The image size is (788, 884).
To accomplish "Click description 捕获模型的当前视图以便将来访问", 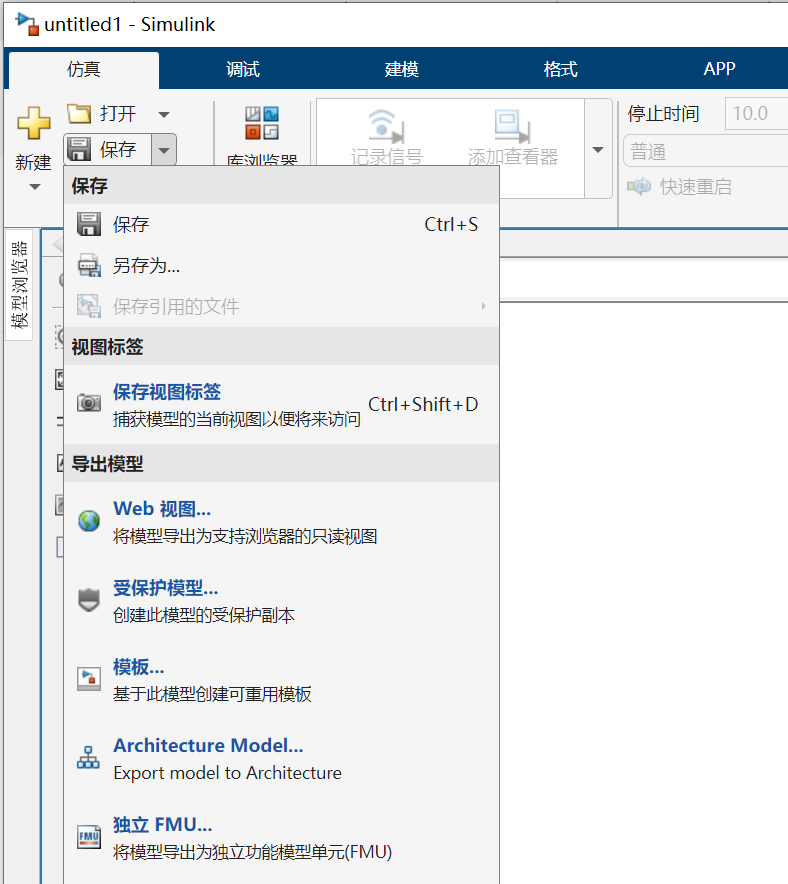I will 237,419.
